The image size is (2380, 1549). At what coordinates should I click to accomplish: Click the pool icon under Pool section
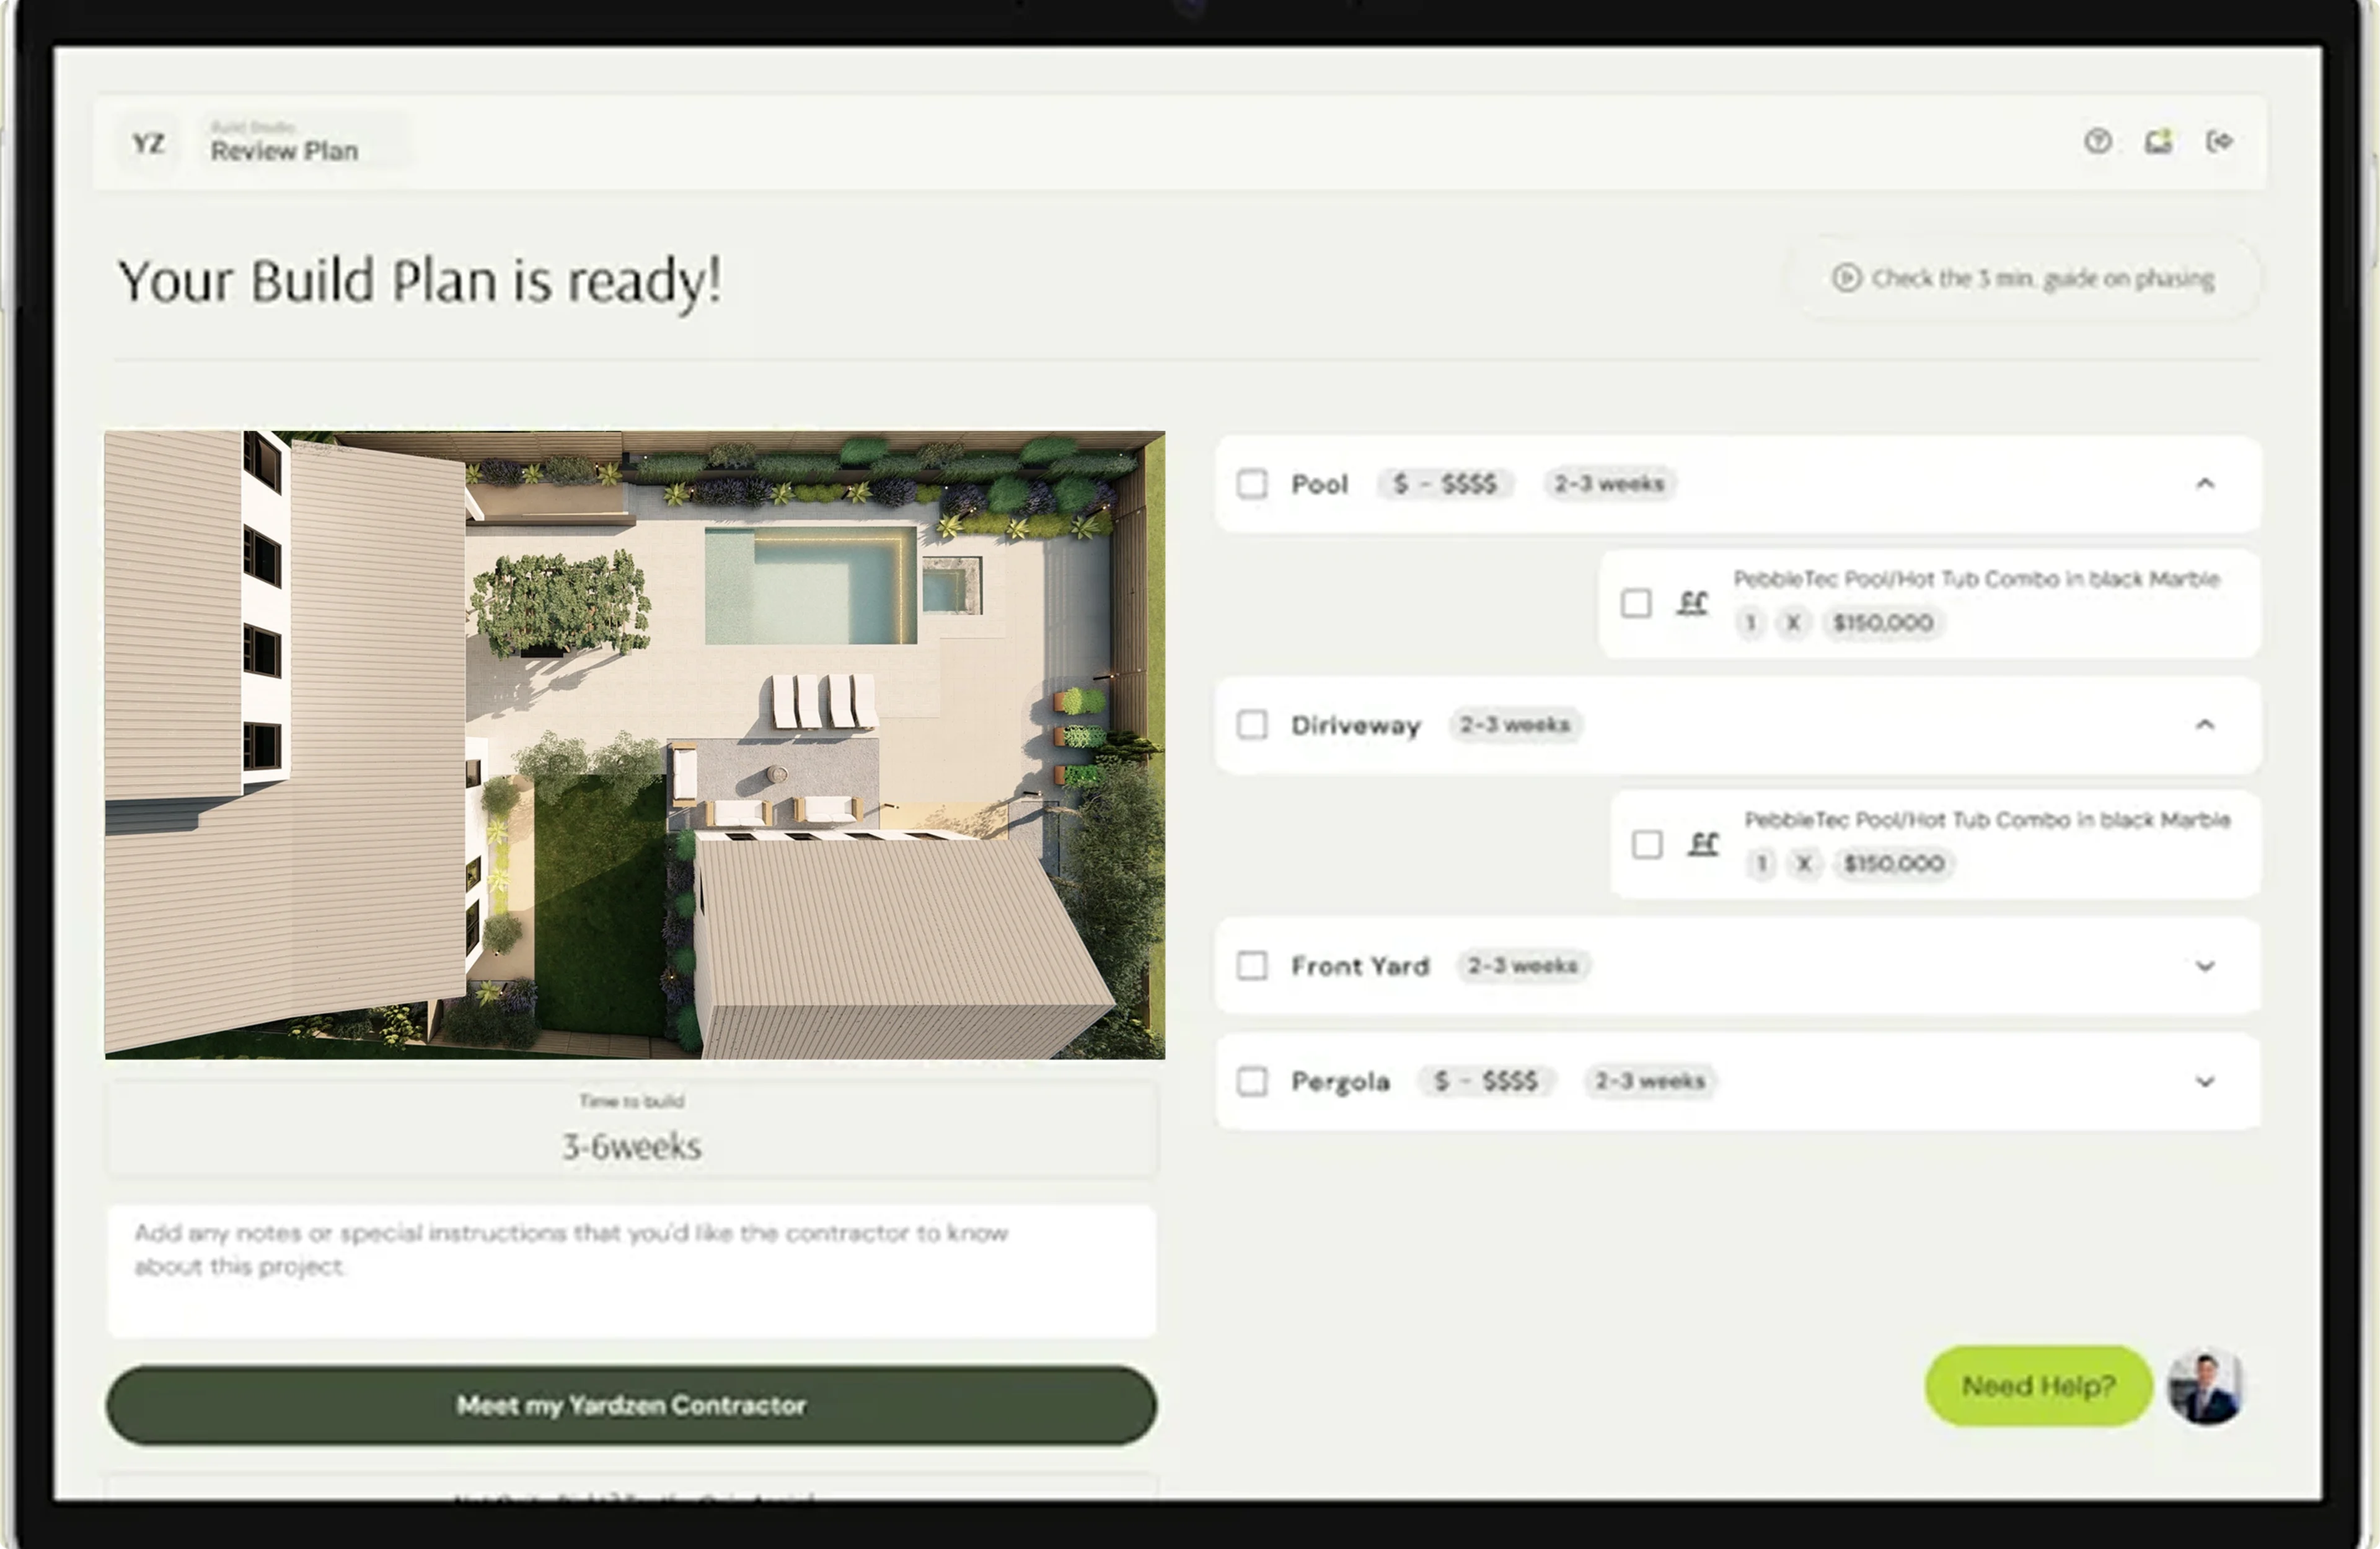pos(1692,603)
